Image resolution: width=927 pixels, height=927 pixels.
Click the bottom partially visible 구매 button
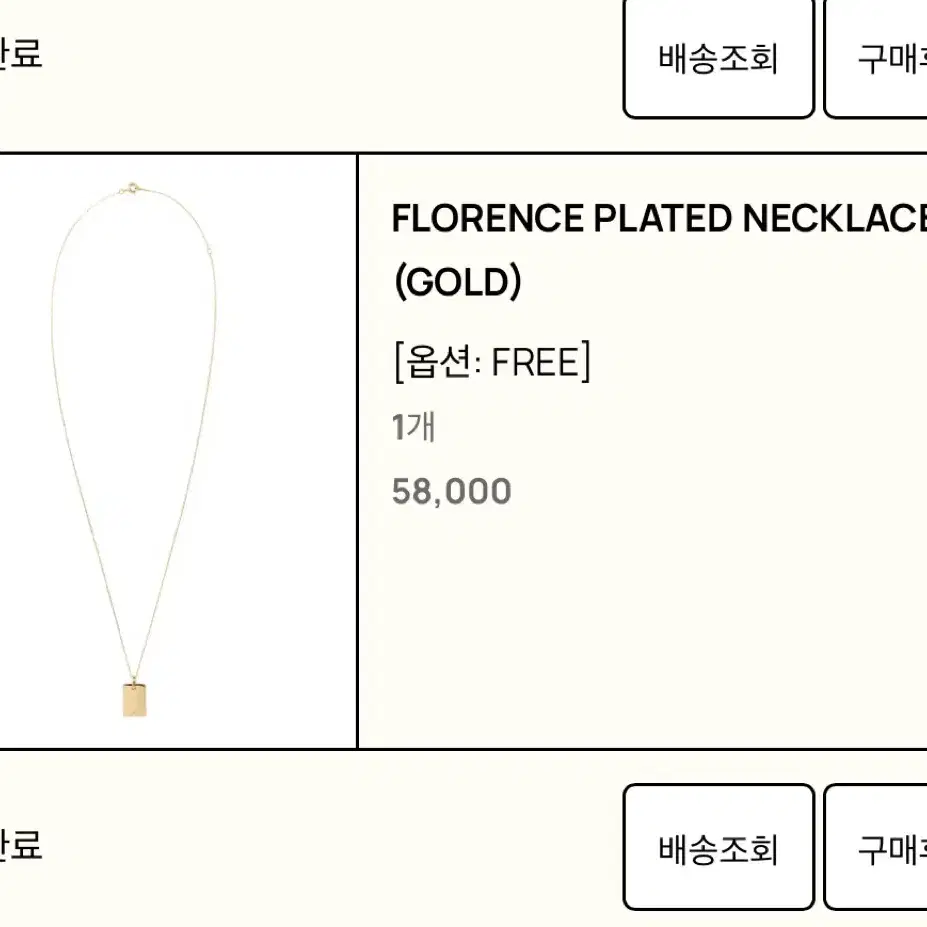pyautogui.click(x=876, y=847)
